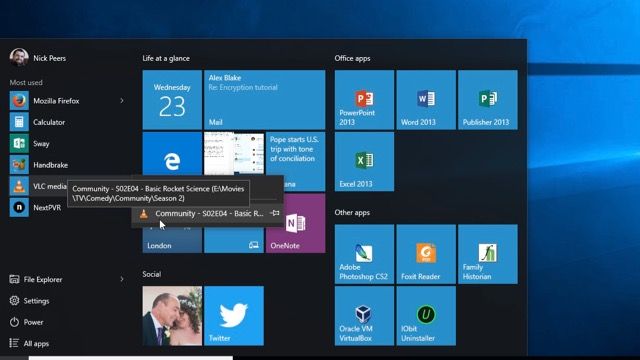Open the Mail tile from Alex Blake
This screenshot has height=360, width=640.
click(x=264, y=100)
